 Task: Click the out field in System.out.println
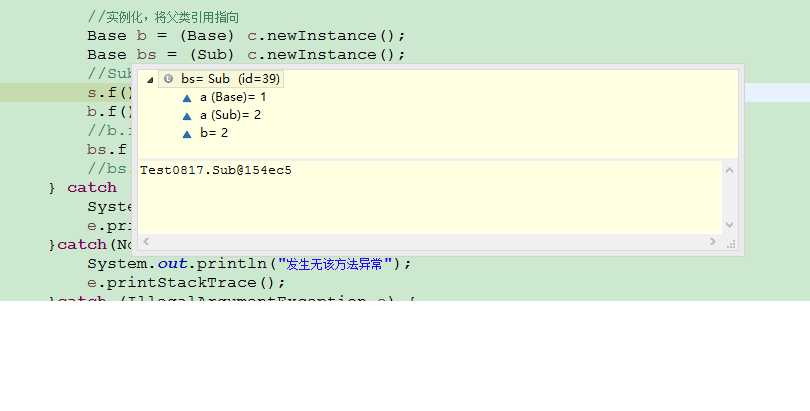click(172, 264)
